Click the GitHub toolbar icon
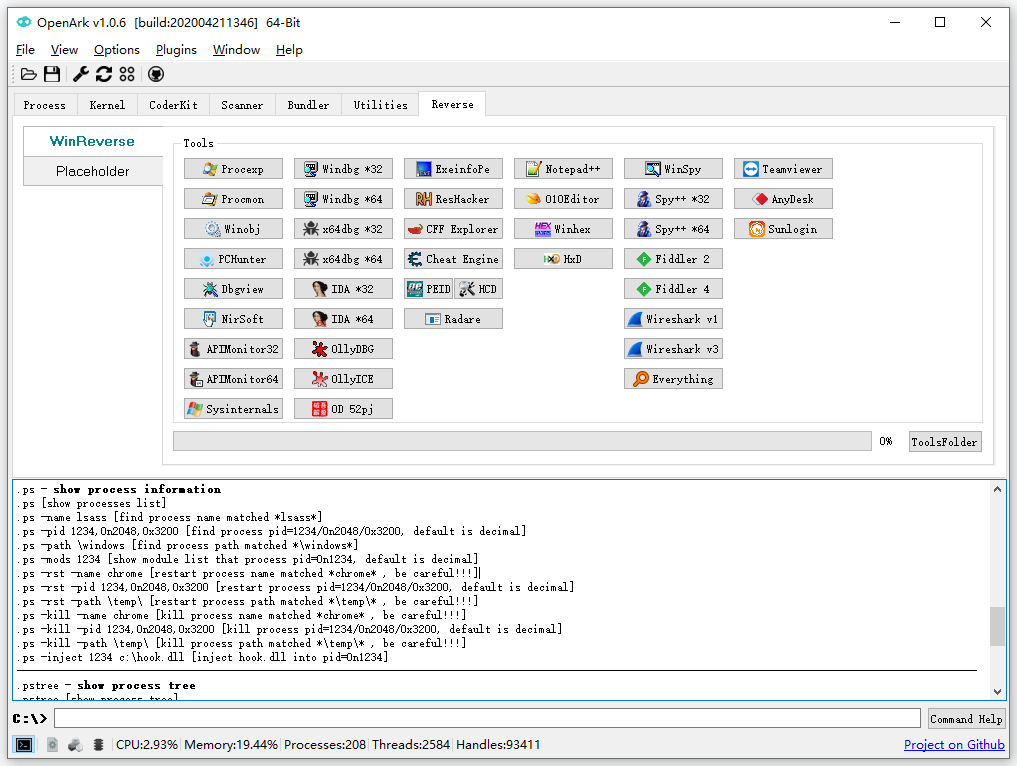The image size is (1017, 766). 156,75
